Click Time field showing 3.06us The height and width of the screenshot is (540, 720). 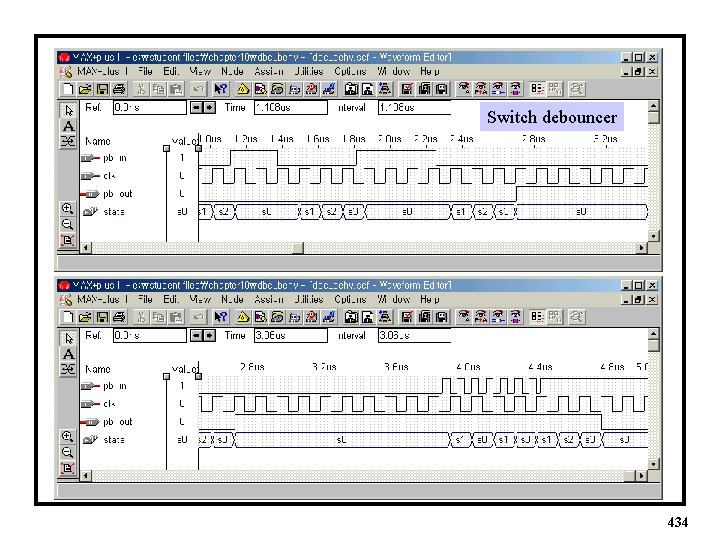[291, 336]
